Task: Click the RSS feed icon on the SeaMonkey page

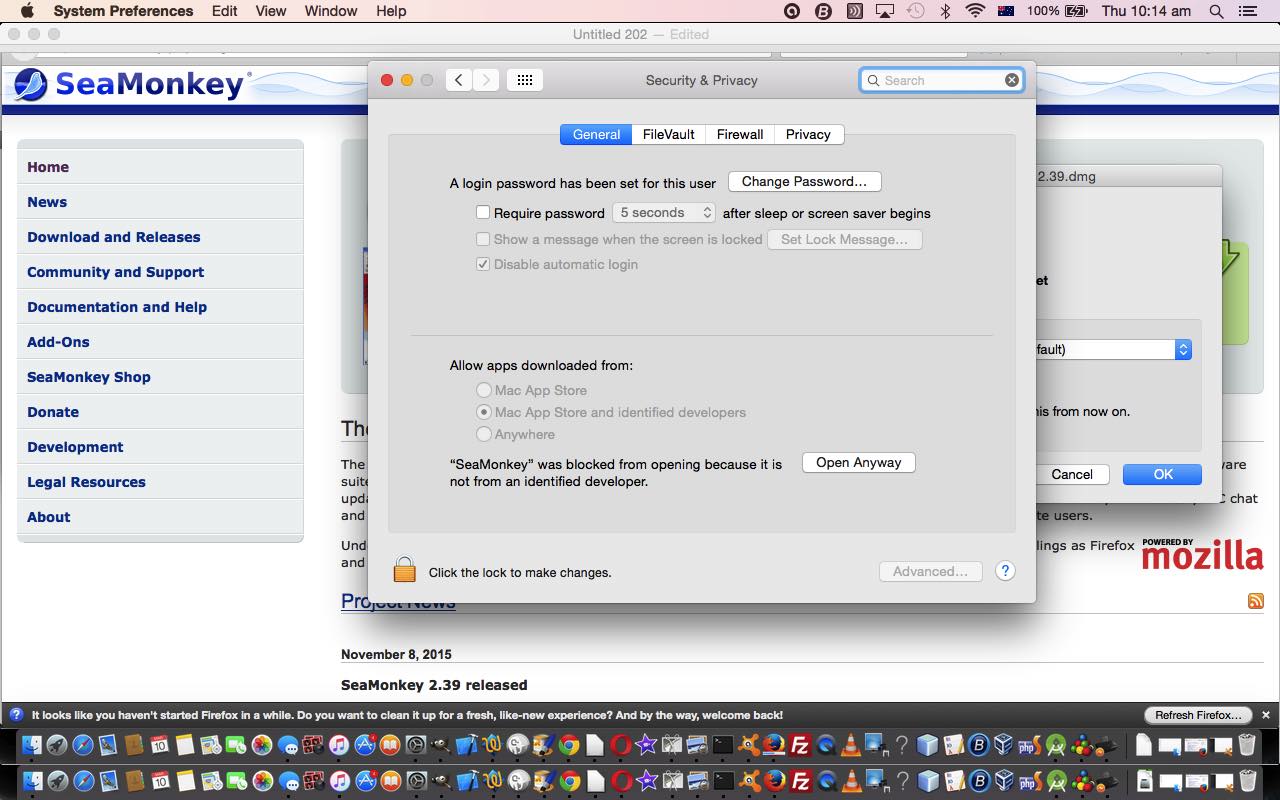Action: tap(1256, 600)
